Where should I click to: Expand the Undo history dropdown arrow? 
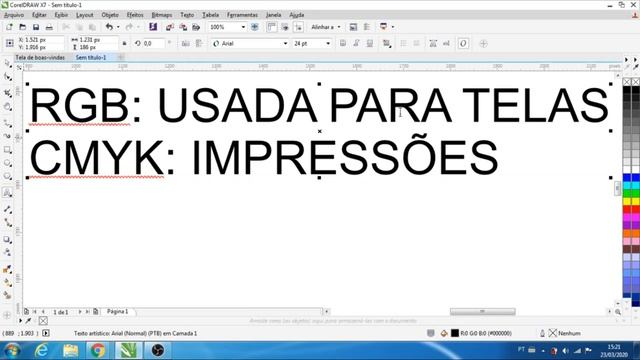pos(118,27)
